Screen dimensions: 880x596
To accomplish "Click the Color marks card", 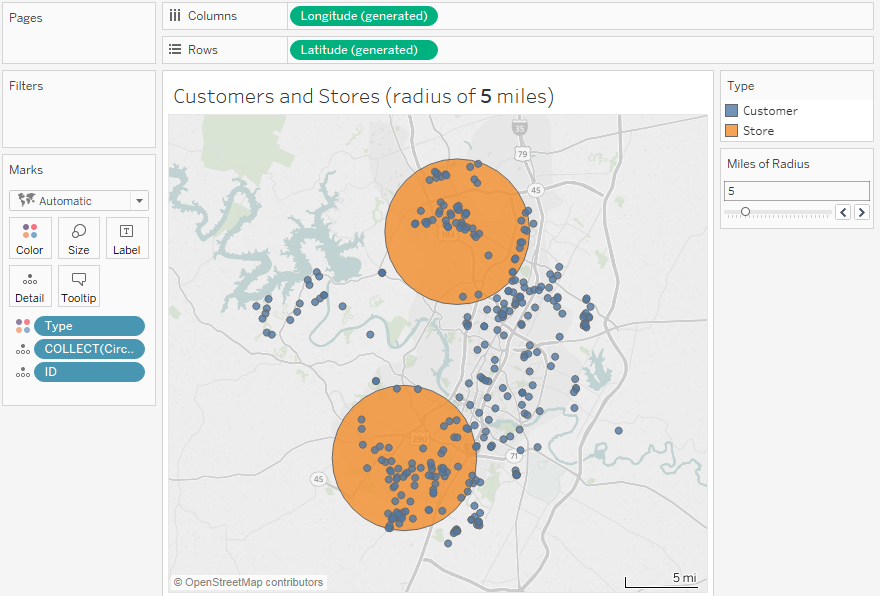I will [30, 238].
